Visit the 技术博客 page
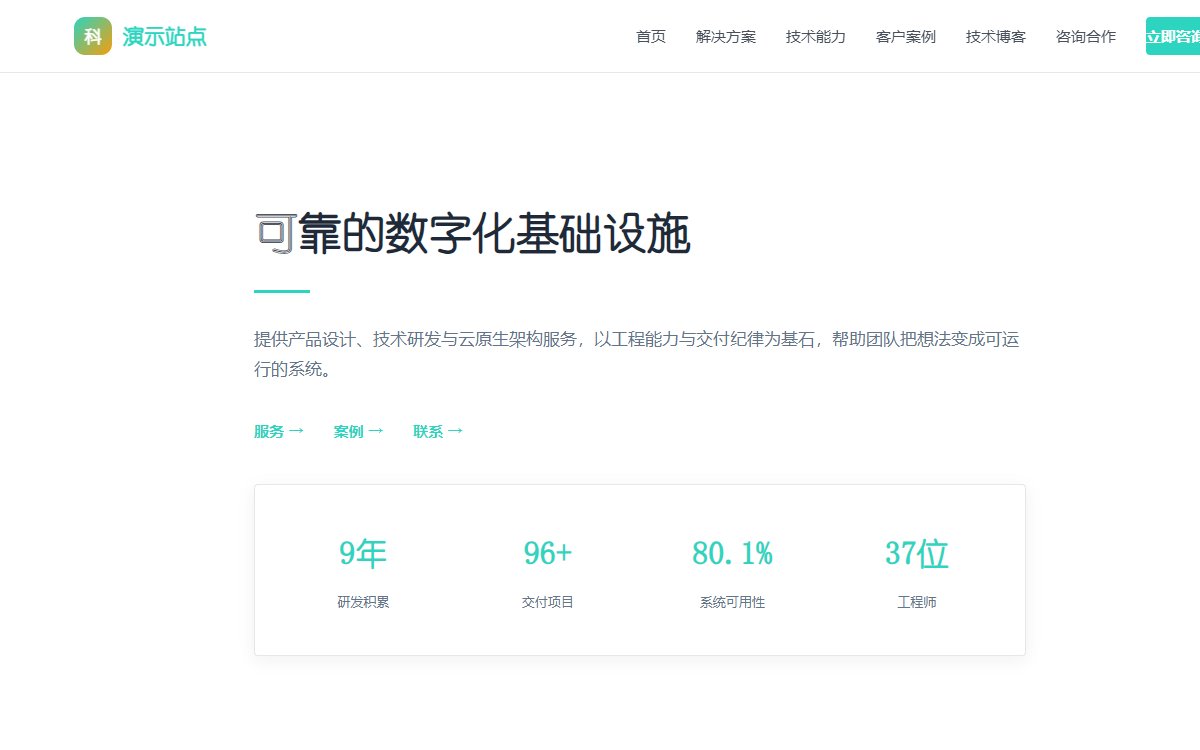The width and height of the screenshot is (1200, 750). click(x=996, y=37)
